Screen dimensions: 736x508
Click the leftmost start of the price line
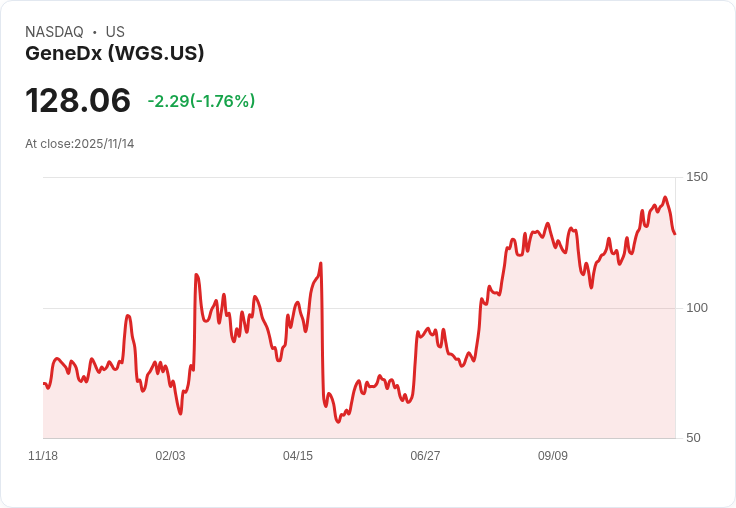[44, 383]
